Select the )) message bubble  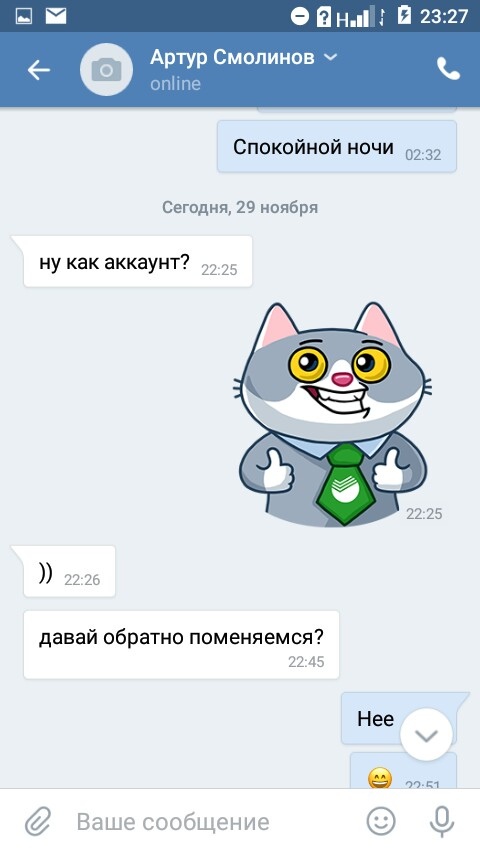point(69,571)
